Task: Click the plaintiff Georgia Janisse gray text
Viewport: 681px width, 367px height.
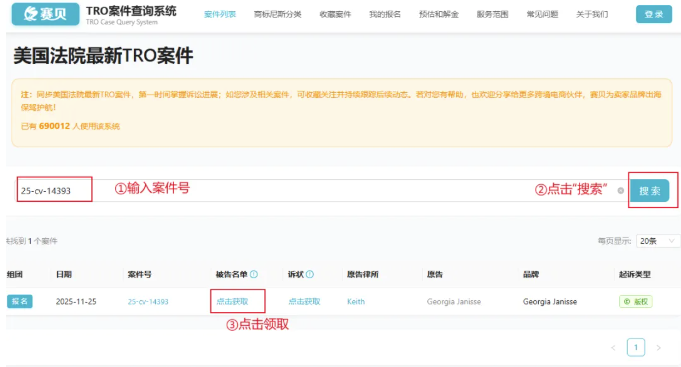Action: coord(454,301)
